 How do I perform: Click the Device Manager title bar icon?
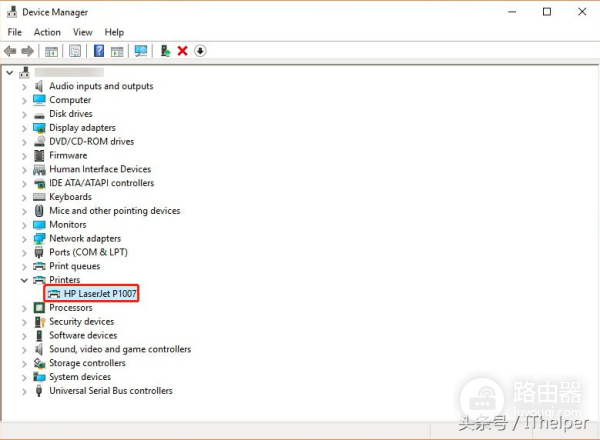11,12
